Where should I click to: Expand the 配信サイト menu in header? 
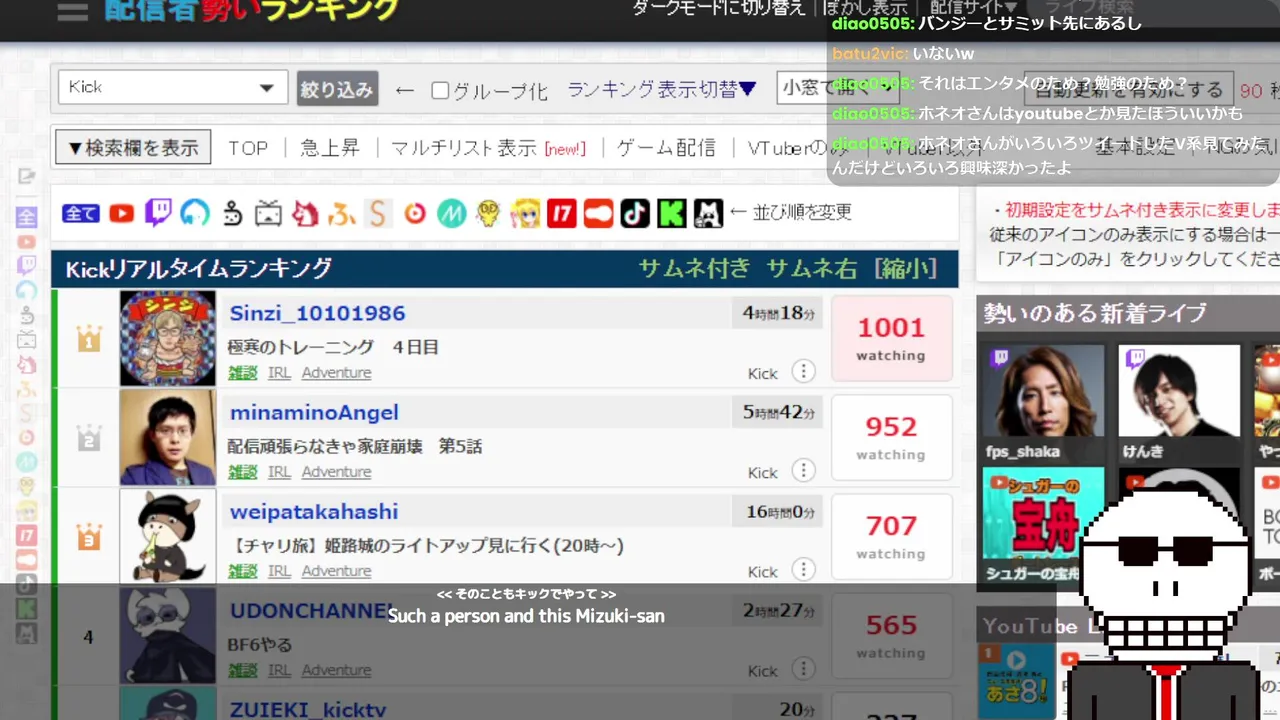click(x=972, y=8)
